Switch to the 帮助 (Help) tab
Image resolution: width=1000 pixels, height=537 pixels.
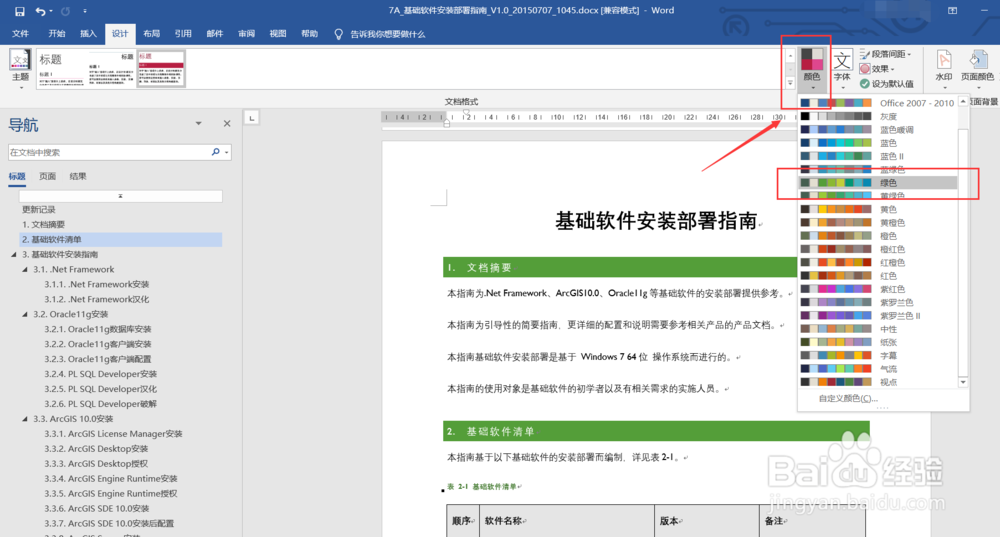pos(309,34)
